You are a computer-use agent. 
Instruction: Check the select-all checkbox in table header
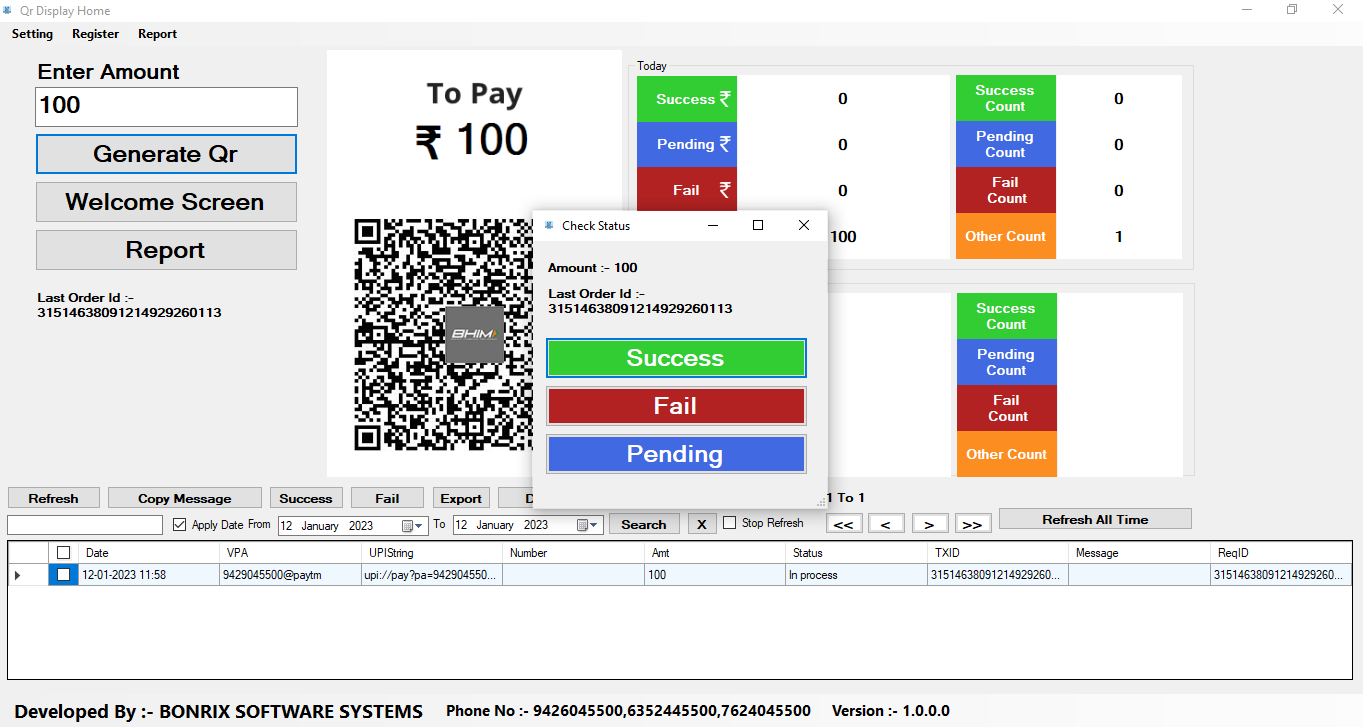coord(64,553)
